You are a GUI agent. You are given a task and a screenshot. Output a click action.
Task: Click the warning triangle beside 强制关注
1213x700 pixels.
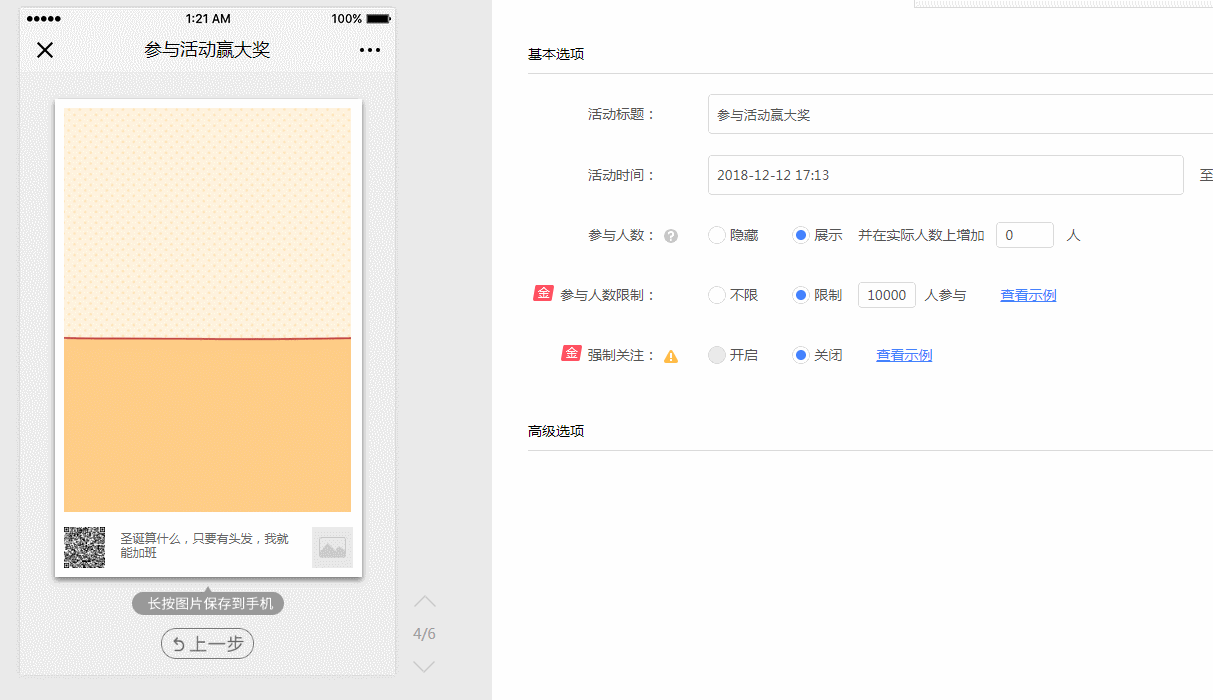(x=671, y=356)
